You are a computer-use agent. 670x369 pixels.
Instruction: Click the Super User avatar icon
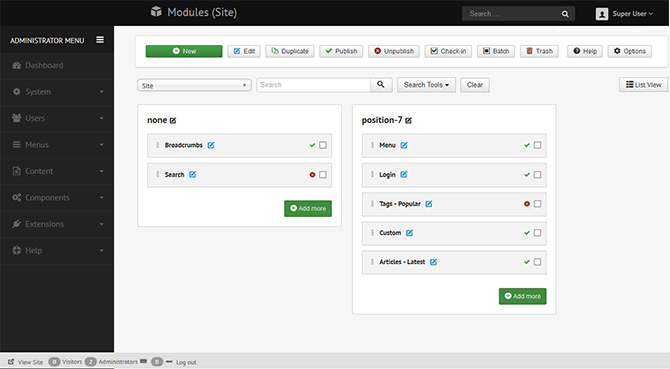tap(602, 14)
